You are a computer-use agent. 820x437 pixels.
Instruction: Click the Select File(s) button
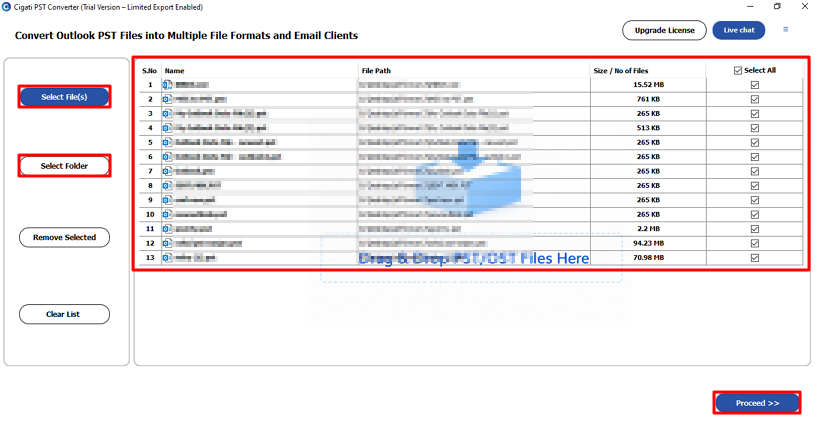(x=64, y=97)
